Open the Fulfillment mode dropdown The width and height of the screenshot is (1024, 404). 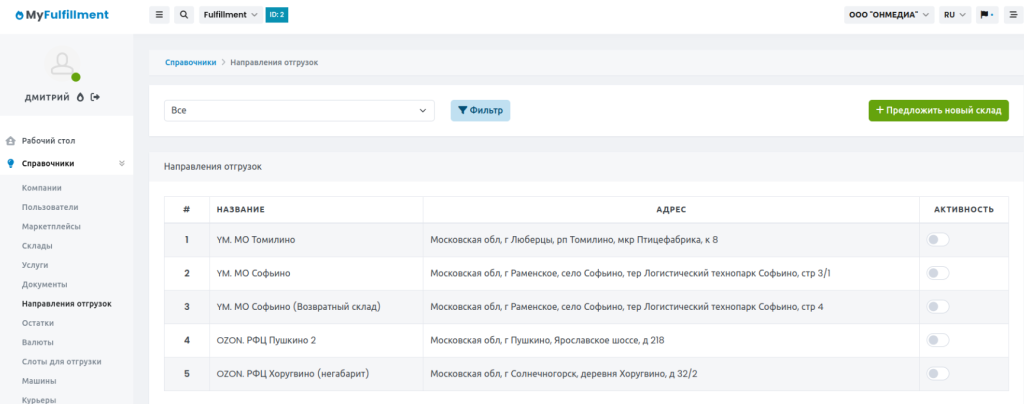pyautogui.click(x=230, y=15)
